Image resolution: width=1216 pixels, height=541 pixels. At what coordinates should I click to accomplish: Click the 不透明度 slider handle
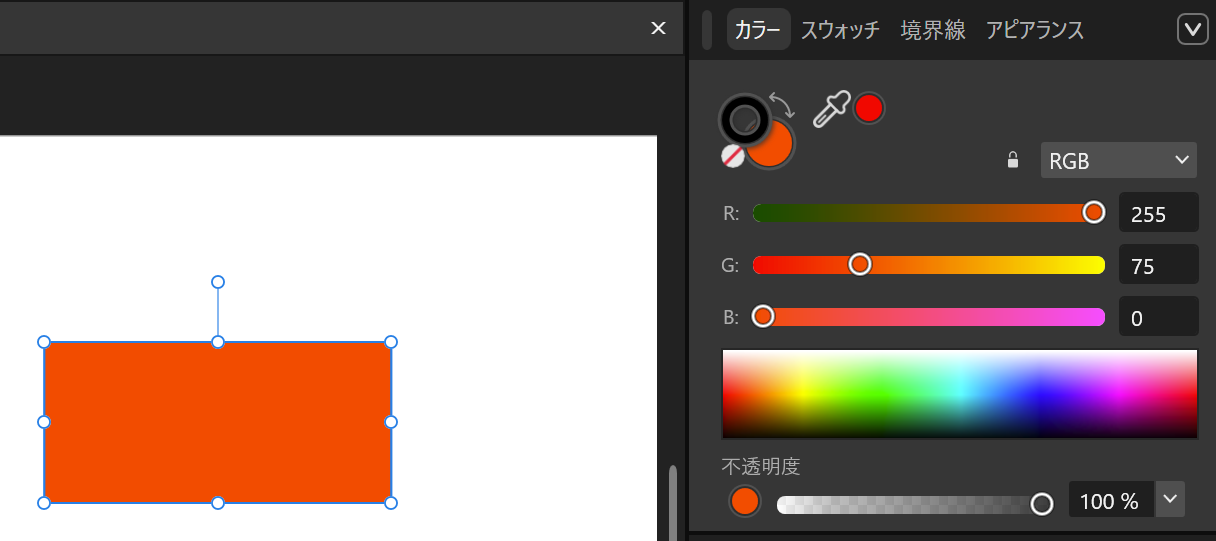pyautogui.click(x=1042, y=503)
